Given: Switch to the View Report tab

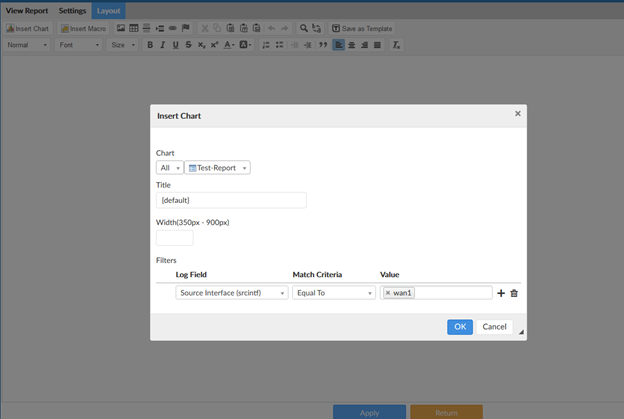Looking at the screenshot, I should click(x=27, y=11).
